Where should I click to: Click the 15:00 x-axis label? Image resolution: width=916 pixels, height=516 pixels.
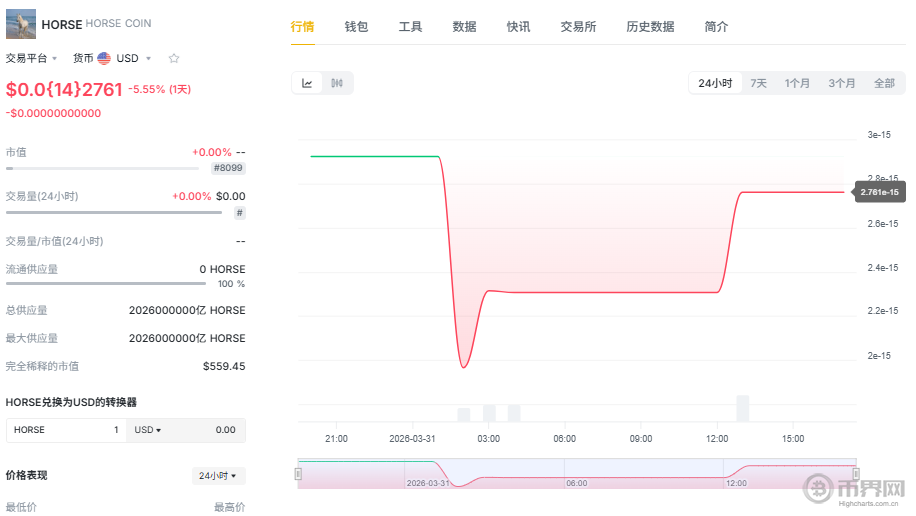[793, 439]
